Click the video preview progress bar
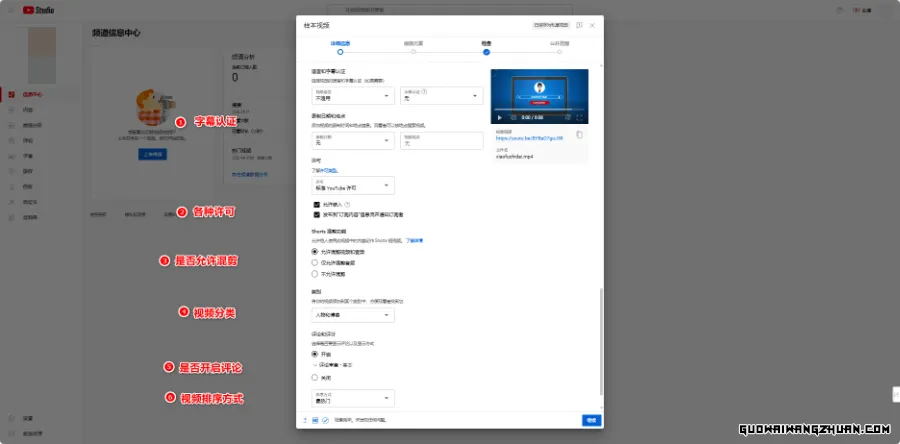 539,110
